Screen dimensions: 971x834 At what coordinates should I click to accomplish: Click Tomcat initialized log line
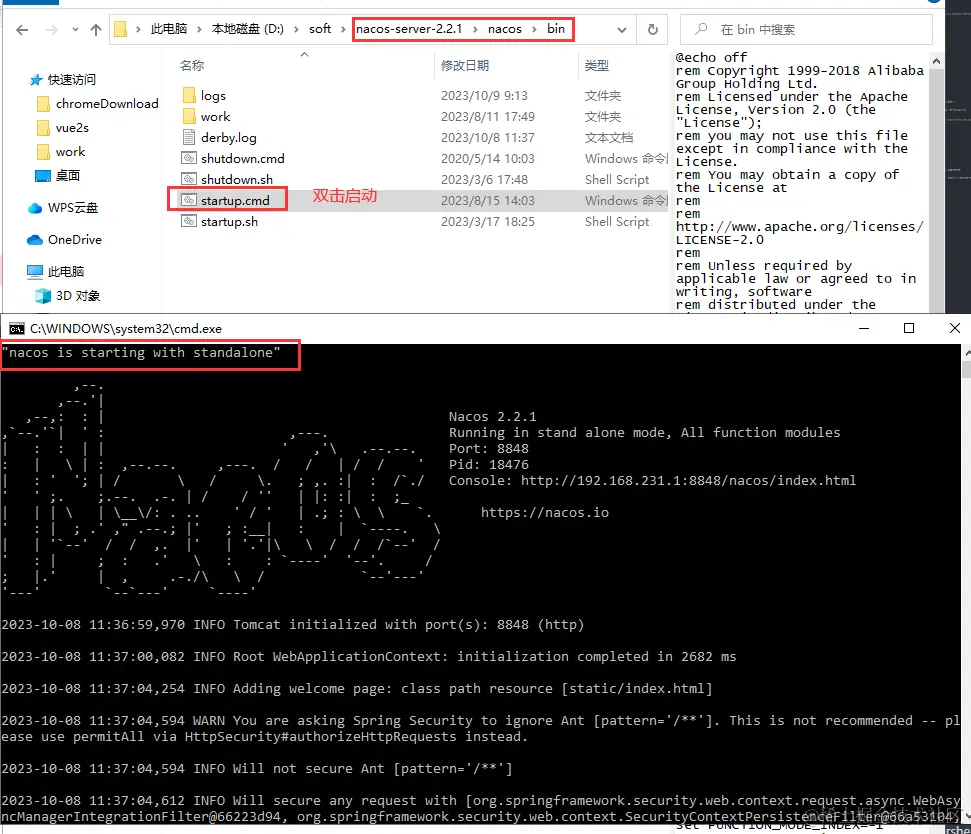tap(292, 625)
